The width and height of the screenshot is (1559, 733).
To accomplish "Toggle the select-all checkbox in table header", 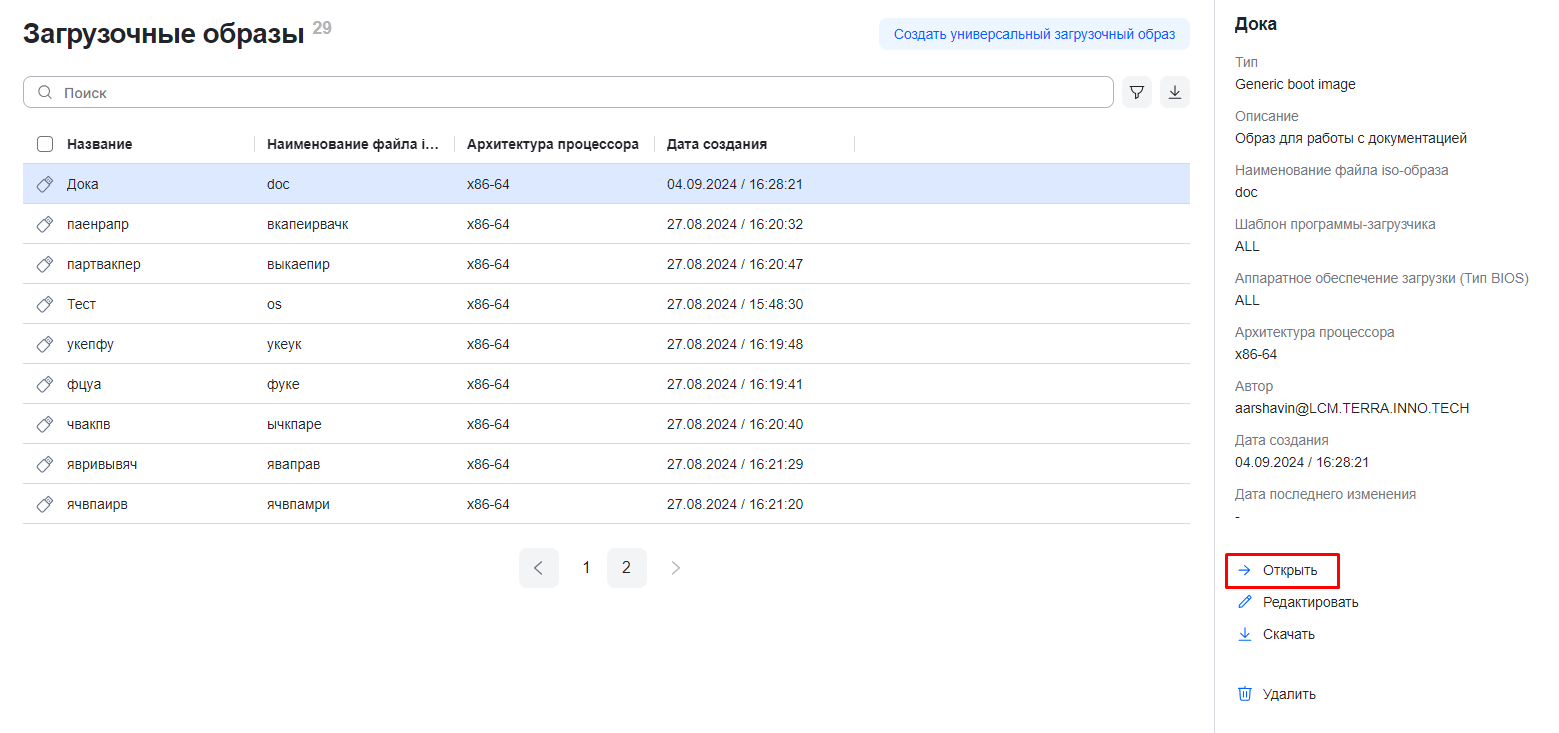I will tap(45, 144).
